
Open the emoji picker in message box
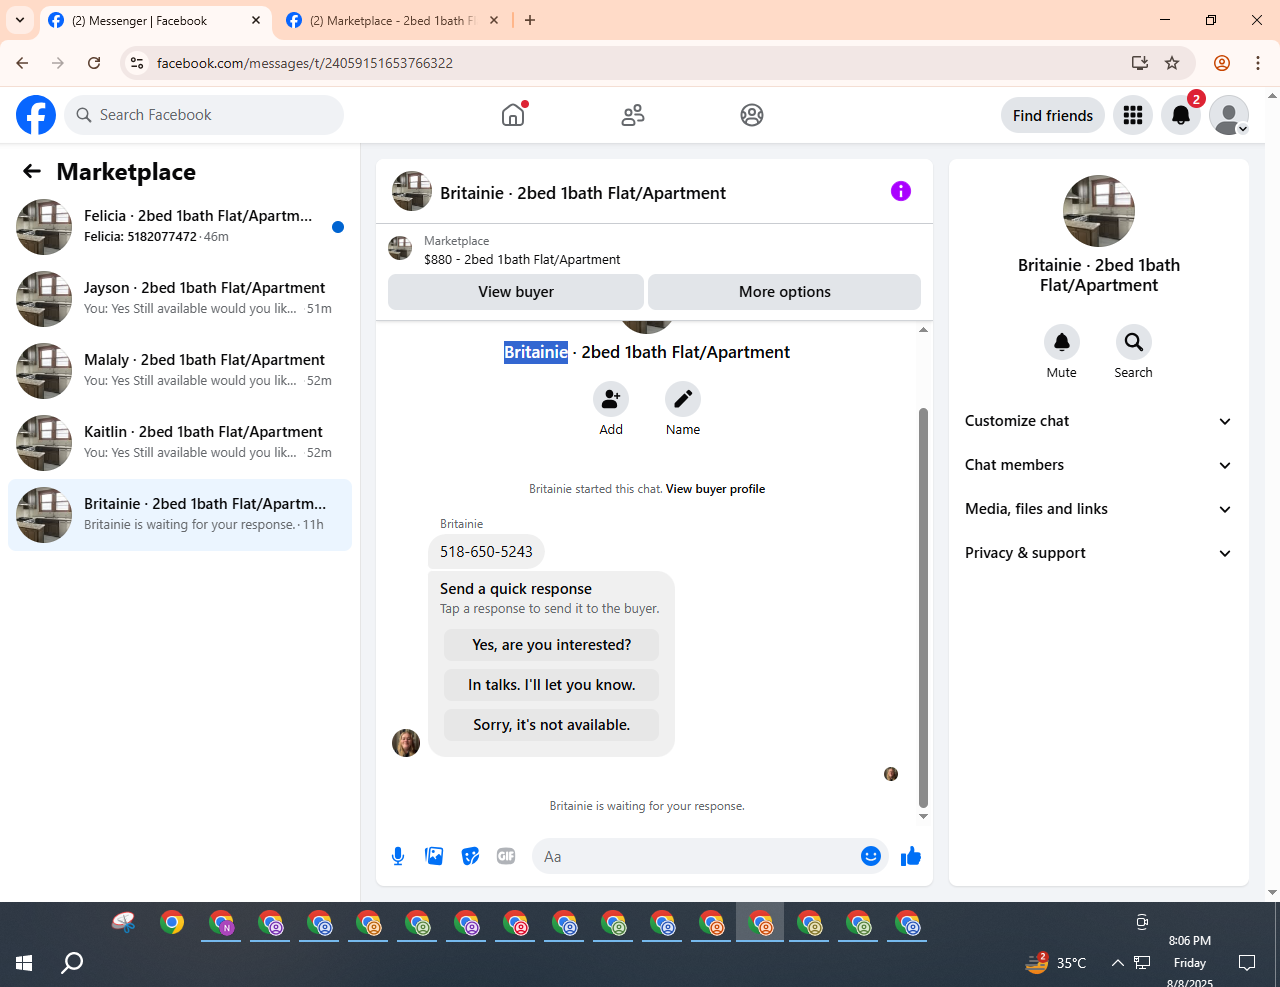871,856
